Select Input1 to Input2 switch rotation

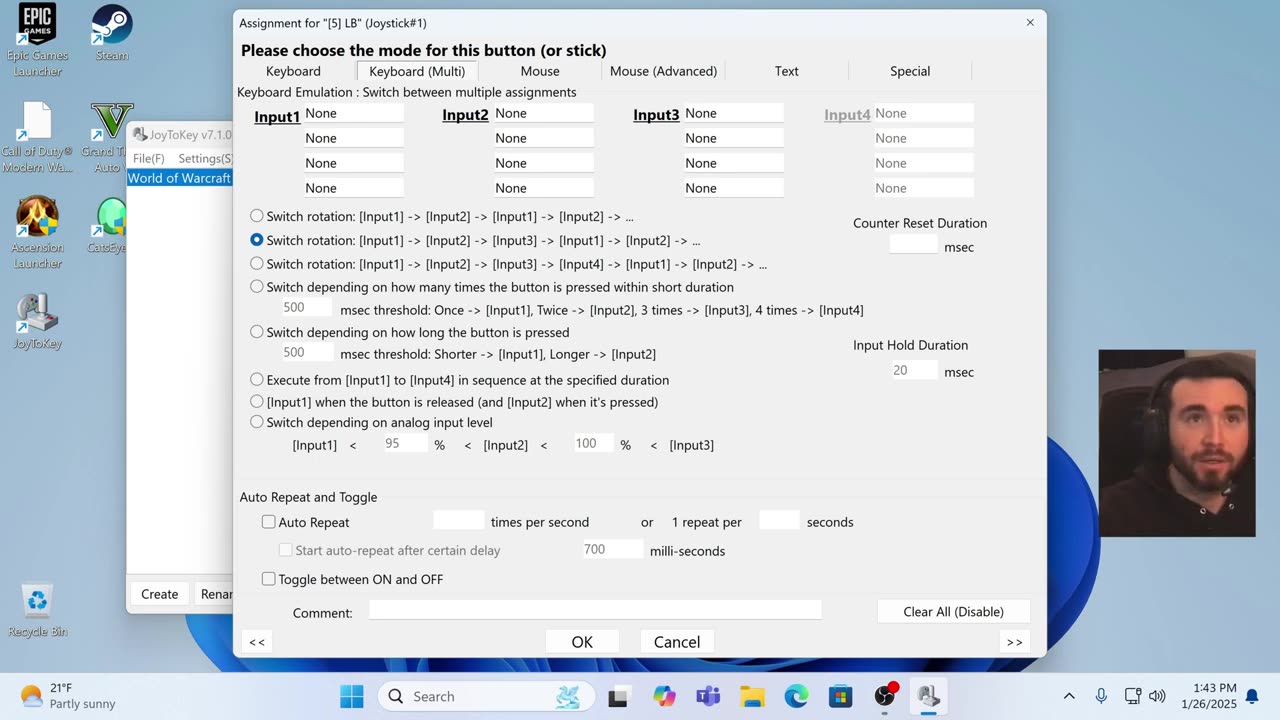(x=257, y=216)
